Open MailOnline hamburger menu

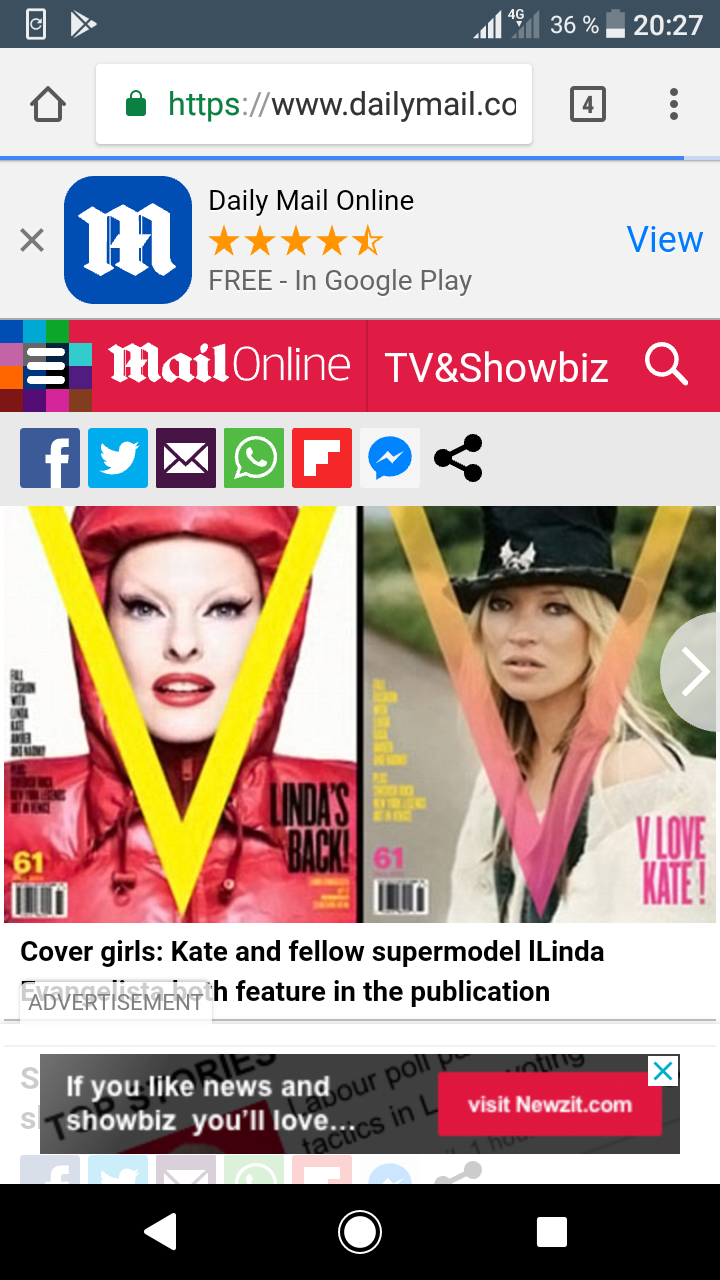pos(46,366)
